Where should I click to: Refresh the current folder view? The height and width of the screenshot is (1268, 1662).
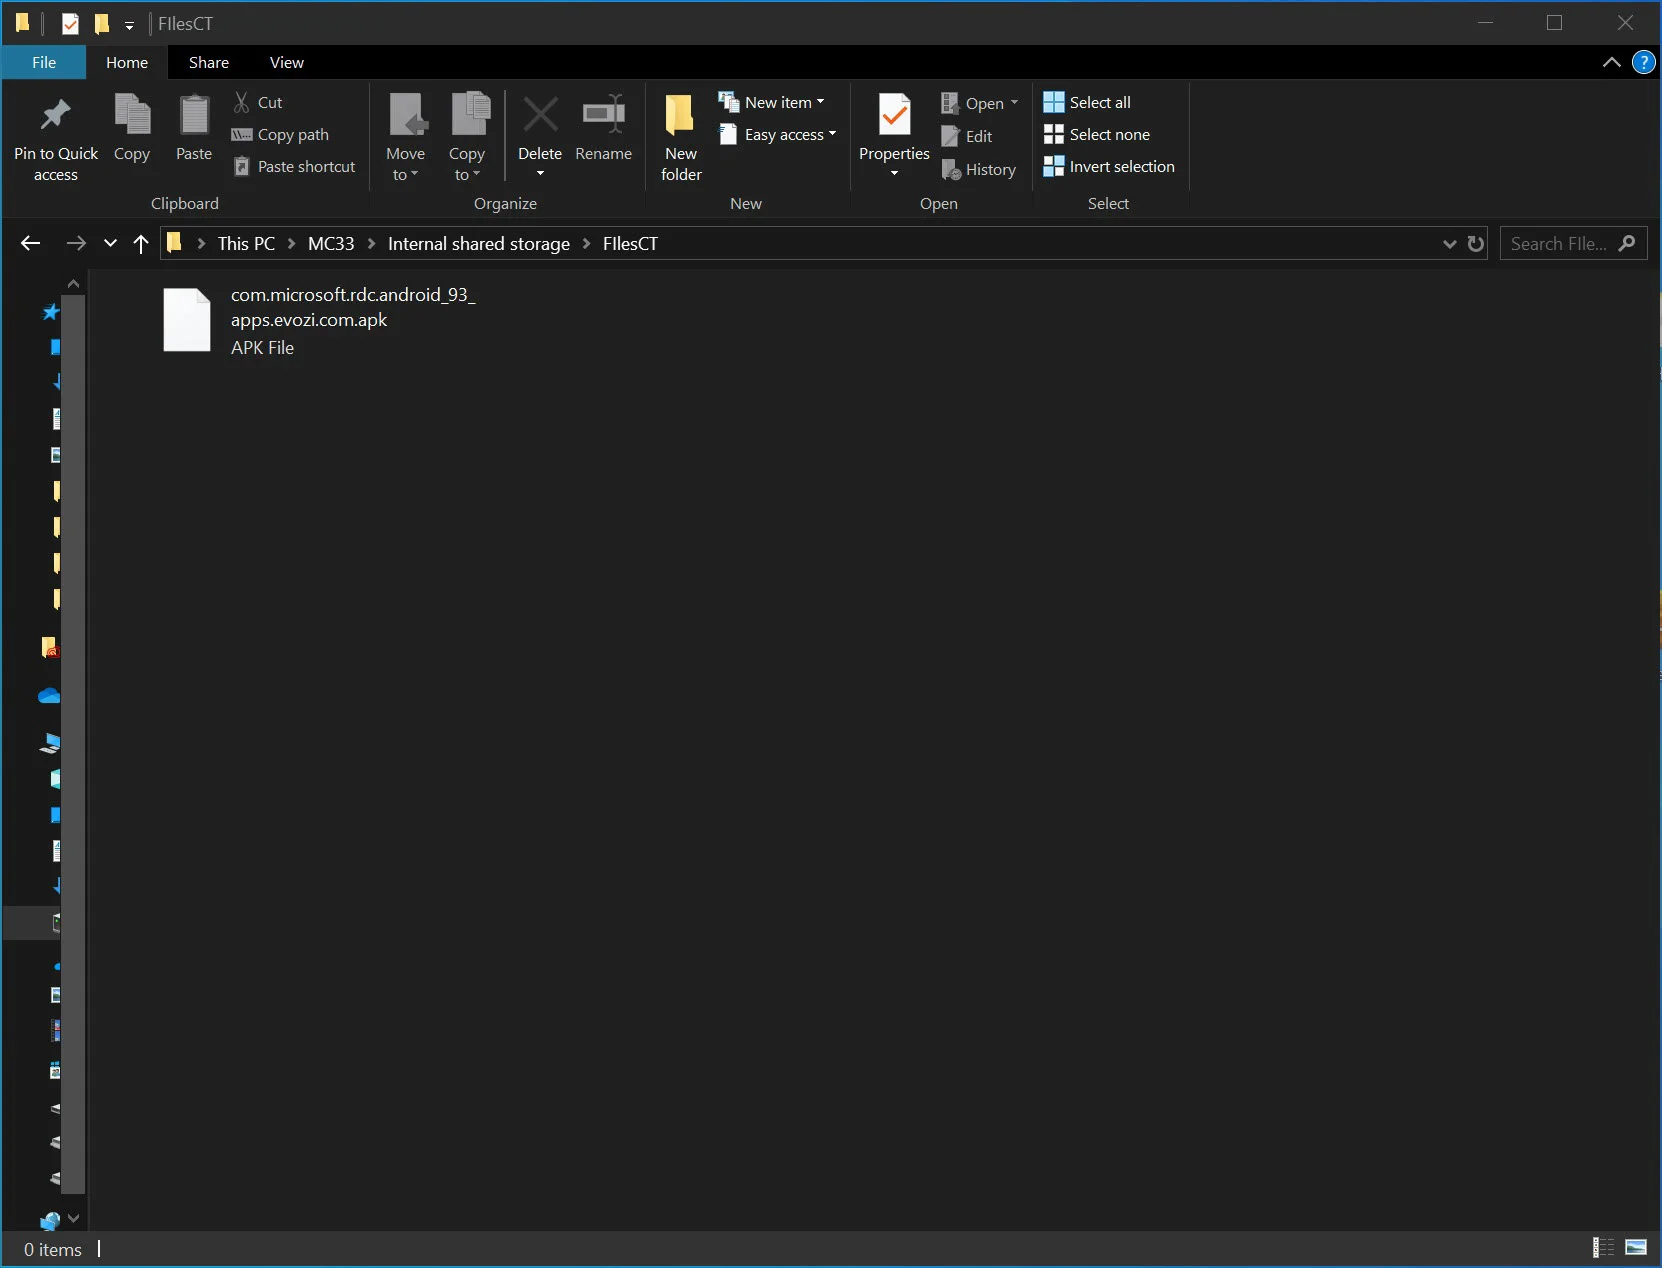[1475, 244]
